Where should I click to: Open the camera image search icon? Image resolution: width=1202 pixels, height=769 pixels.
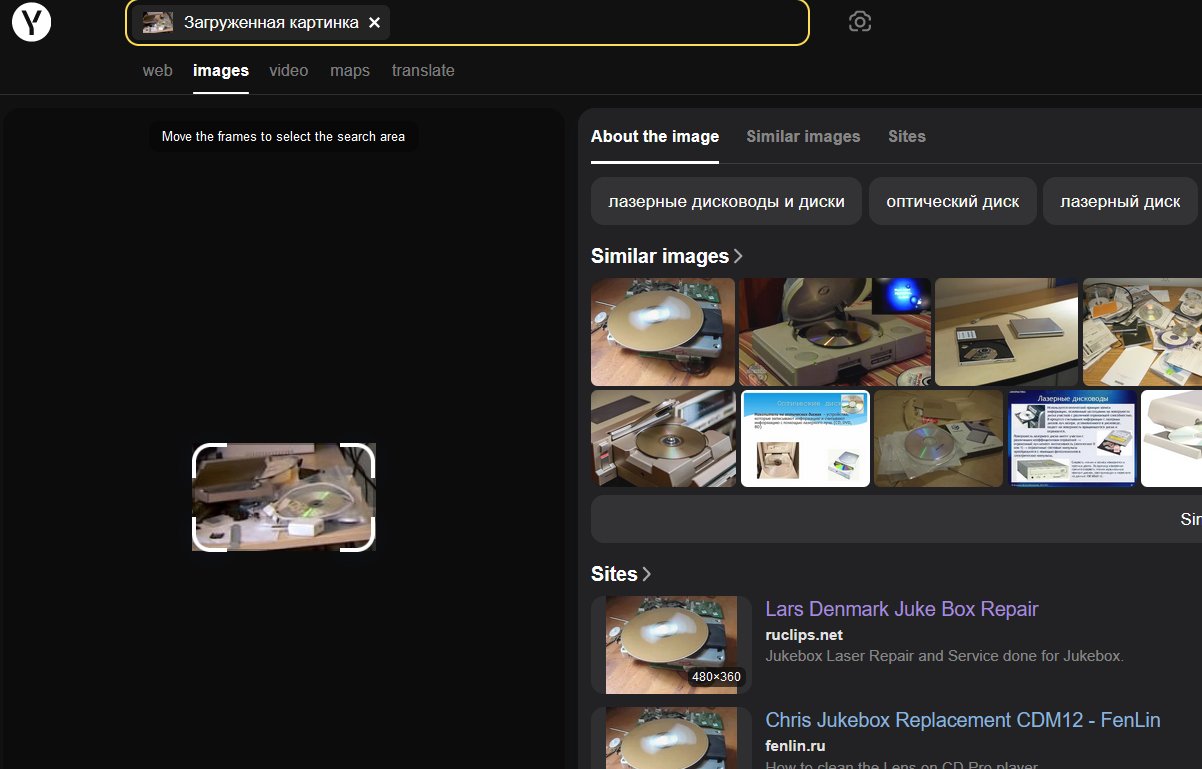point(859,22)
